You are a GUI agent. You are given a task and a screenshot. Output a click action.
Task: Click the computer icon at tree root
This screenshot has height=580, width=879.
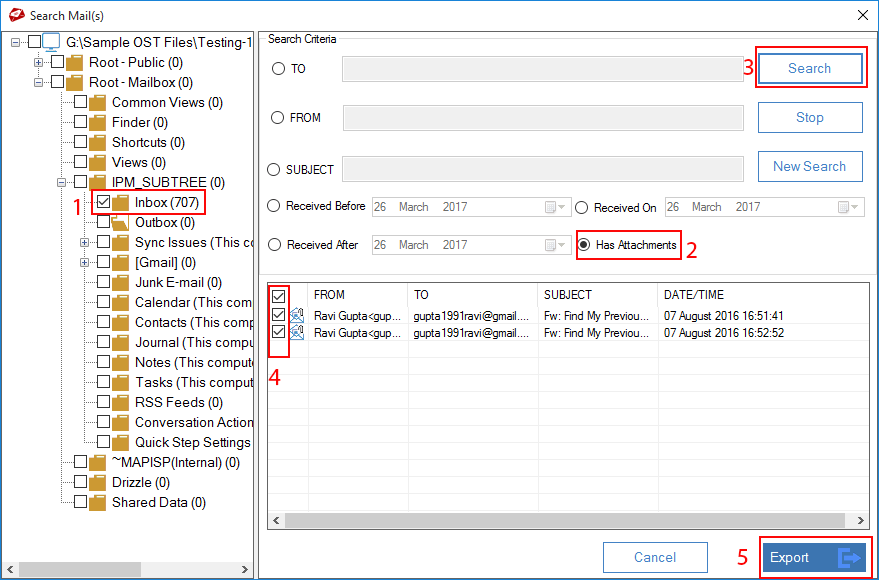52,42
